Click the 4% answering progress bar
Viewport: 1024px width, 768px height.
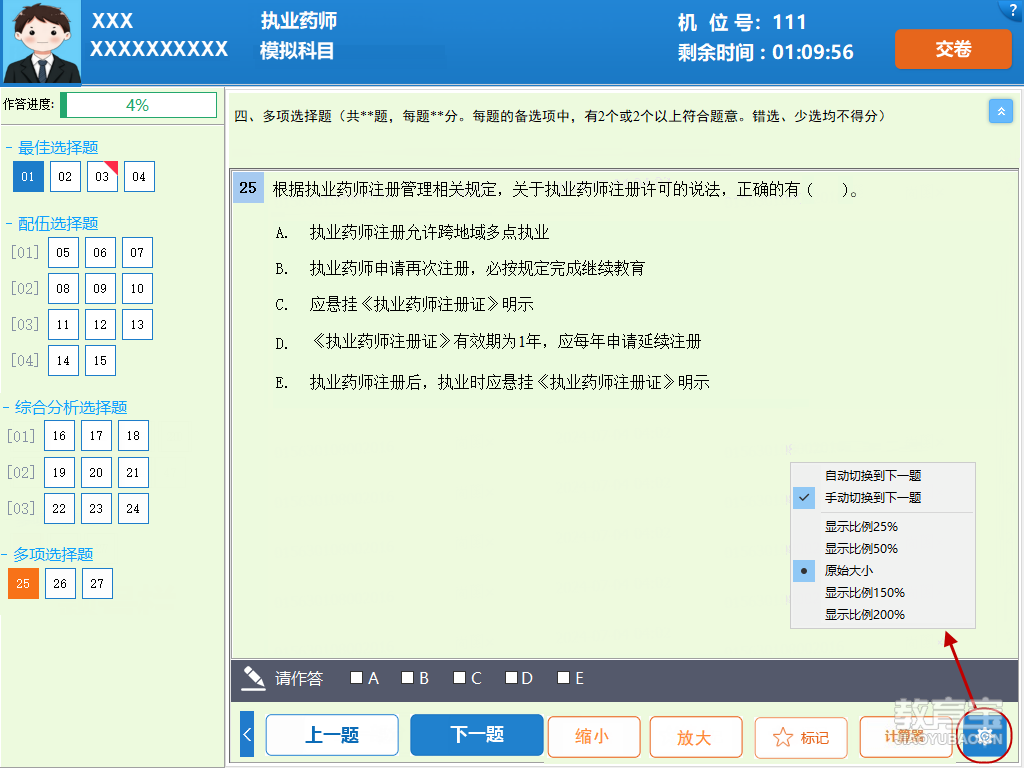pos(139,104)
